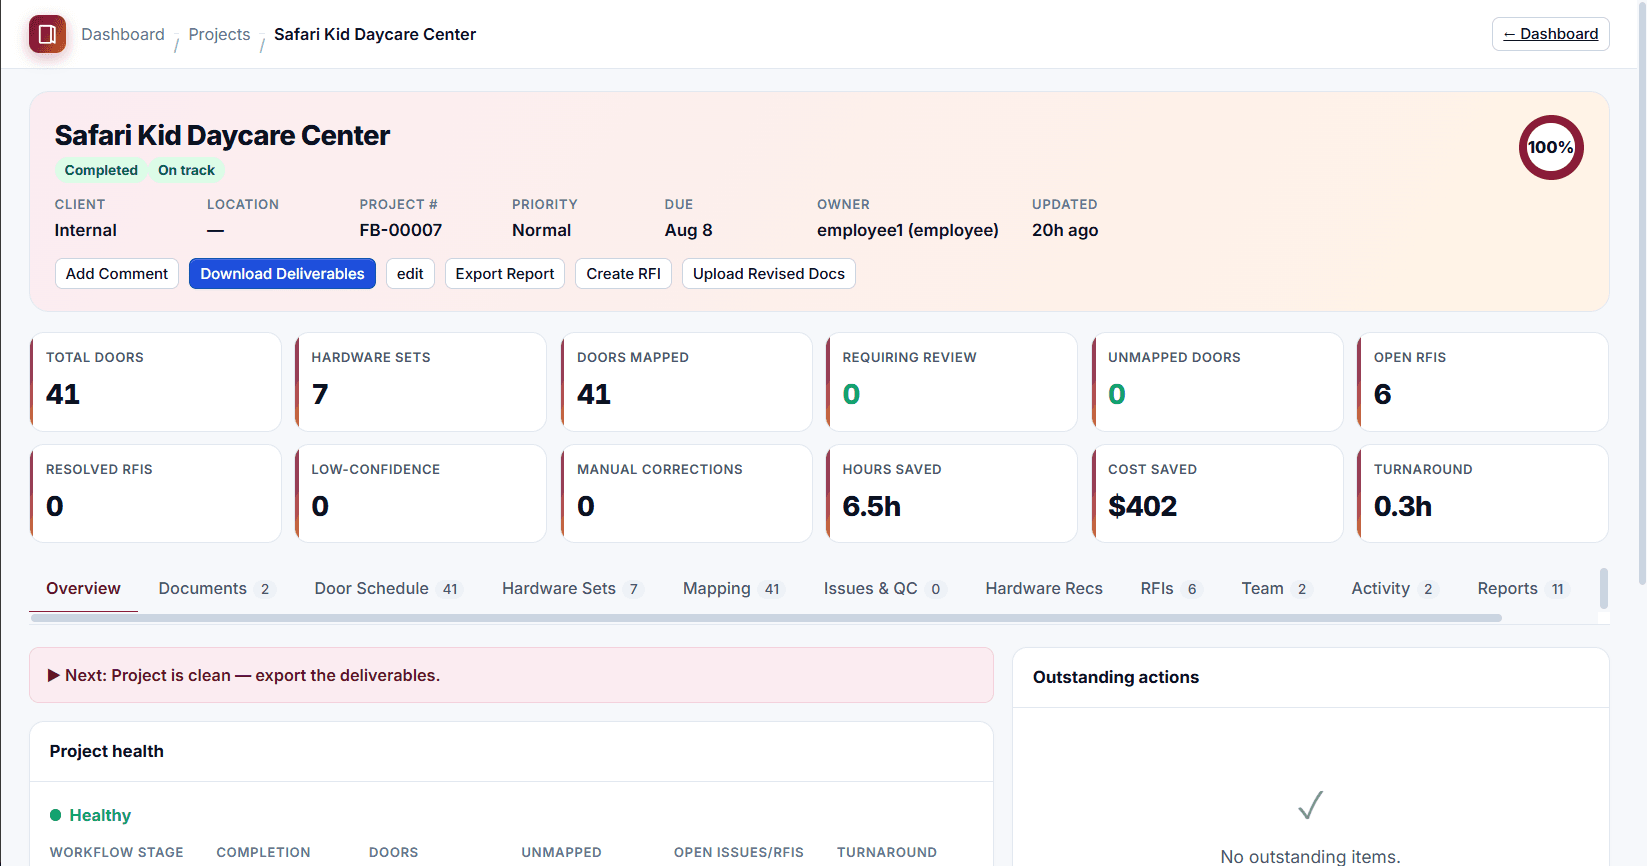1647x866 pixels.
Task: Click the owner employee1 (employee) value
Action: (x=908, y=230)
